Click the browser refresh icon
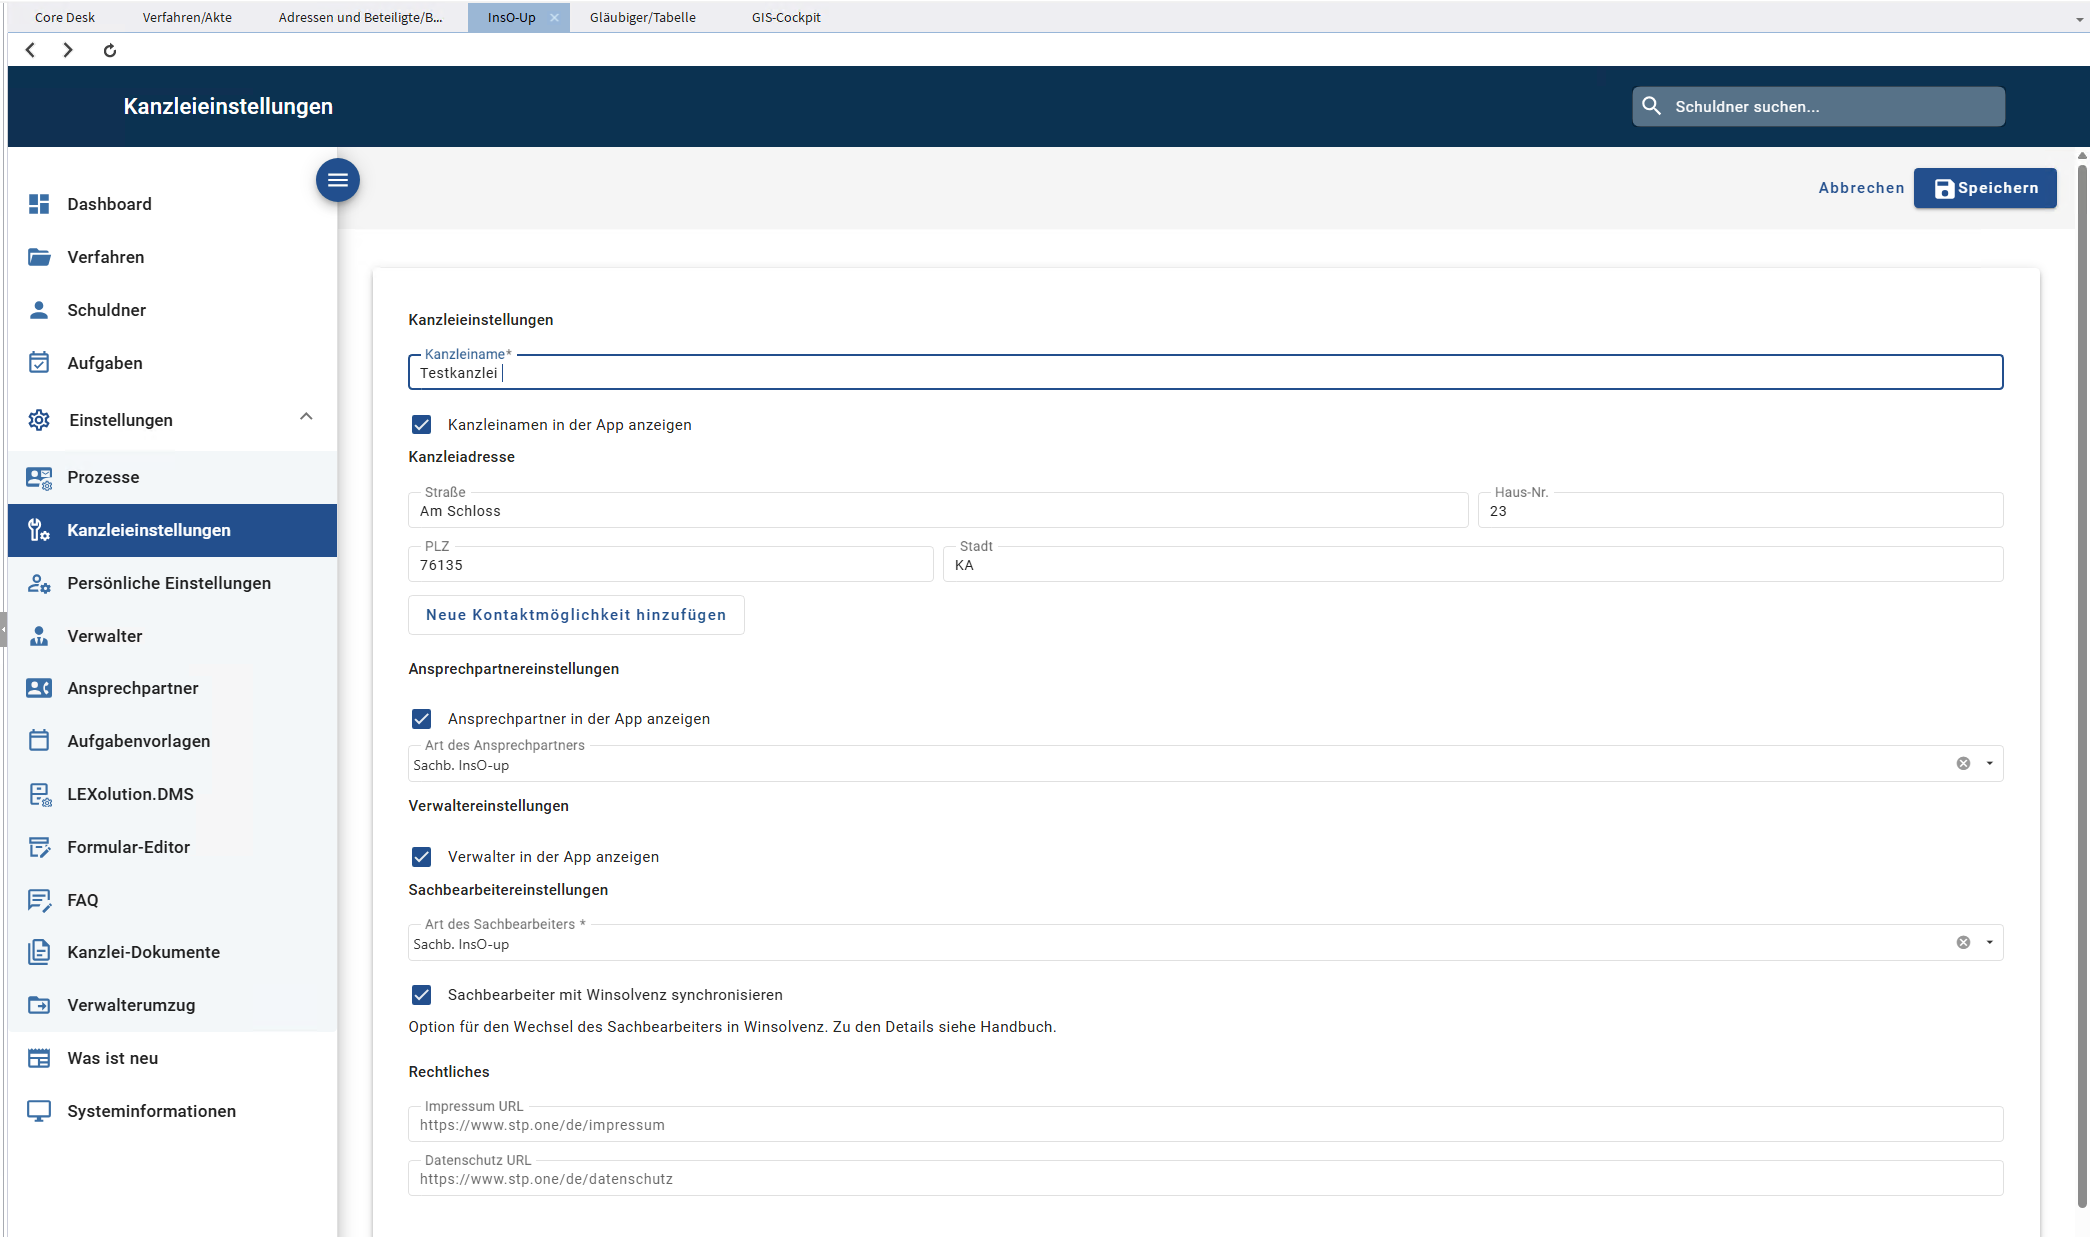2090x1237 pixels. [x=110, y=50]
